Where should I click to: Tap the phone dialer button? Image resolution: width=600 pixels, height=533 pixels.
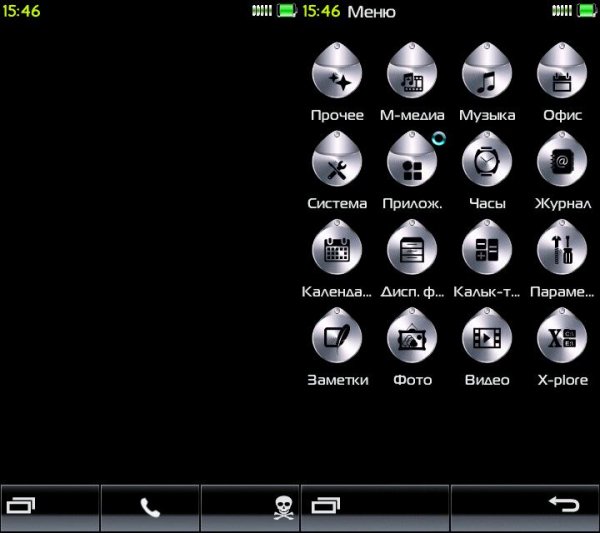(150, 508)
